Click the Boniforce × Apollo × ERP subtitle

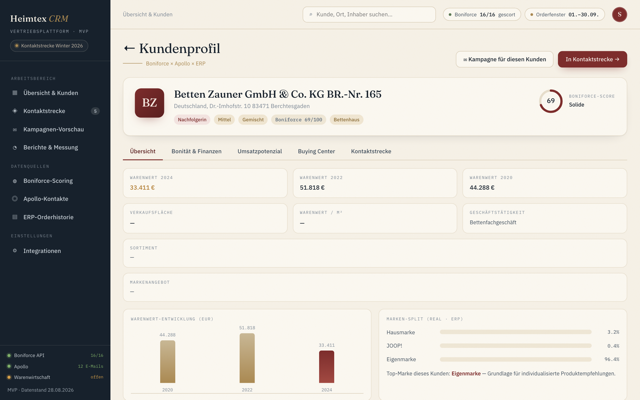tap(176, 64)
